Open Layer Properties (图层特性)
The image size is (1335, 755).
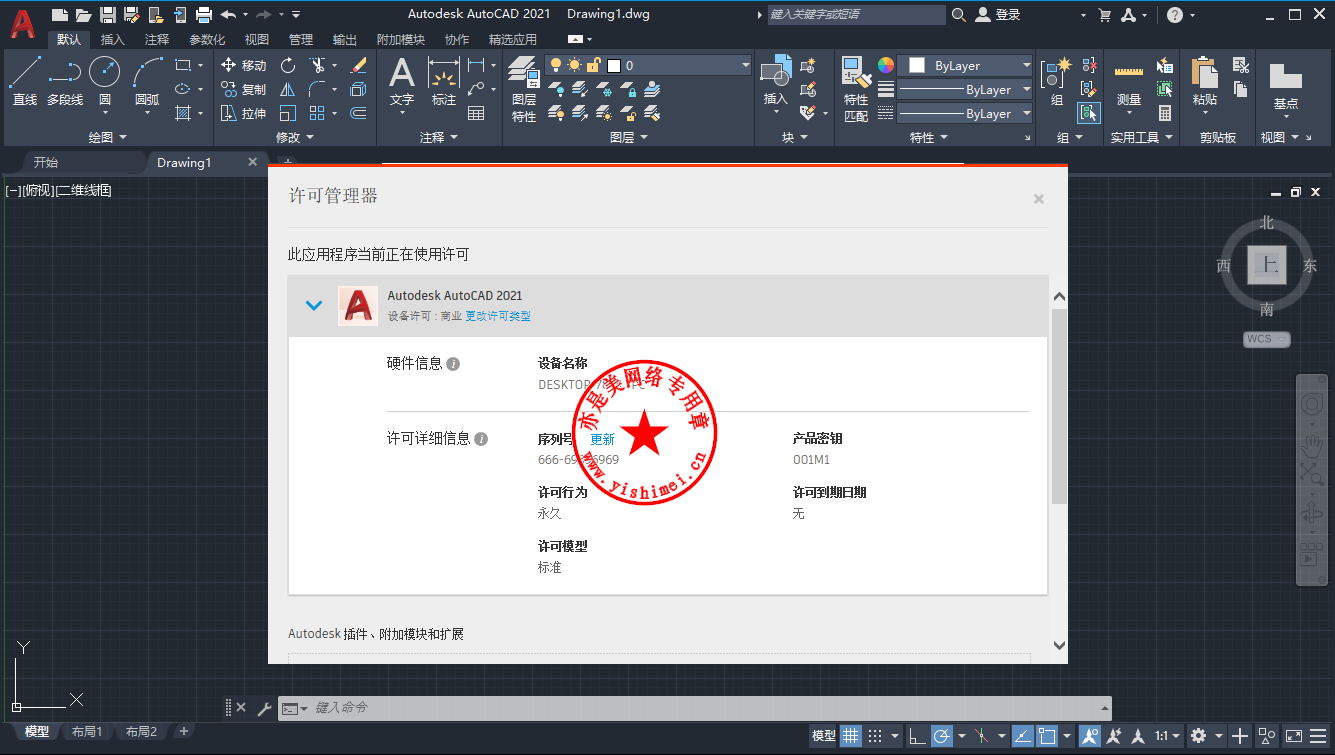(524, 88)
